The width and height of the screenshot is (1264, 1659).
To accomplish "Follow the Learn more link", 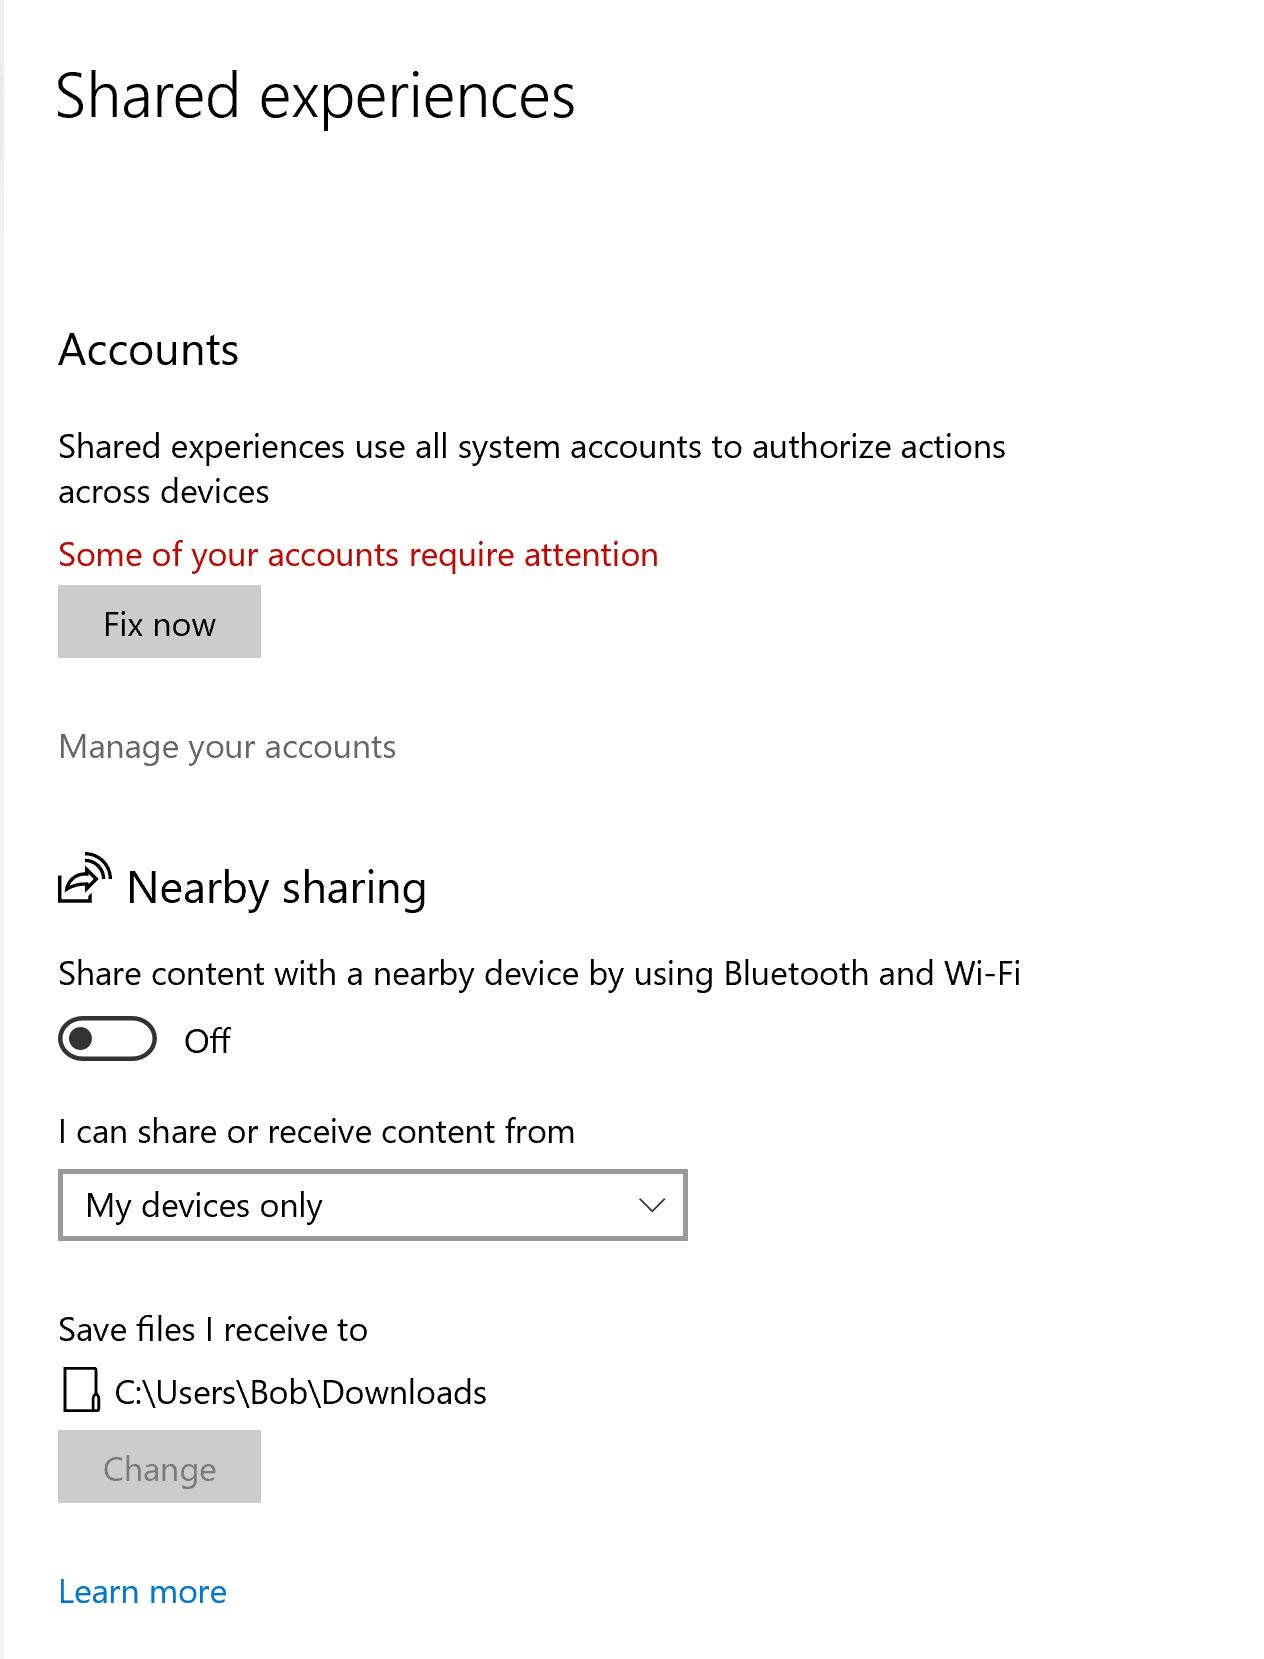I will (x=142, y=1591).
